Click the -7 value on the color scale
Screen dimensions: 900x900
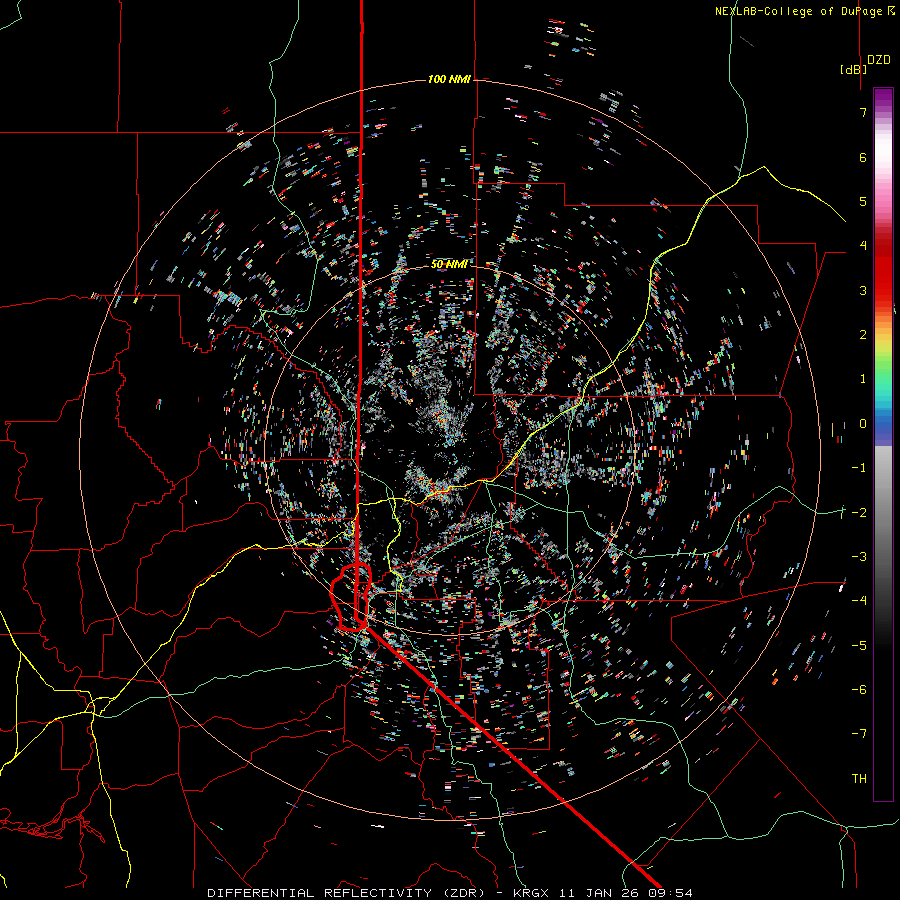click(x=859, y=734)
